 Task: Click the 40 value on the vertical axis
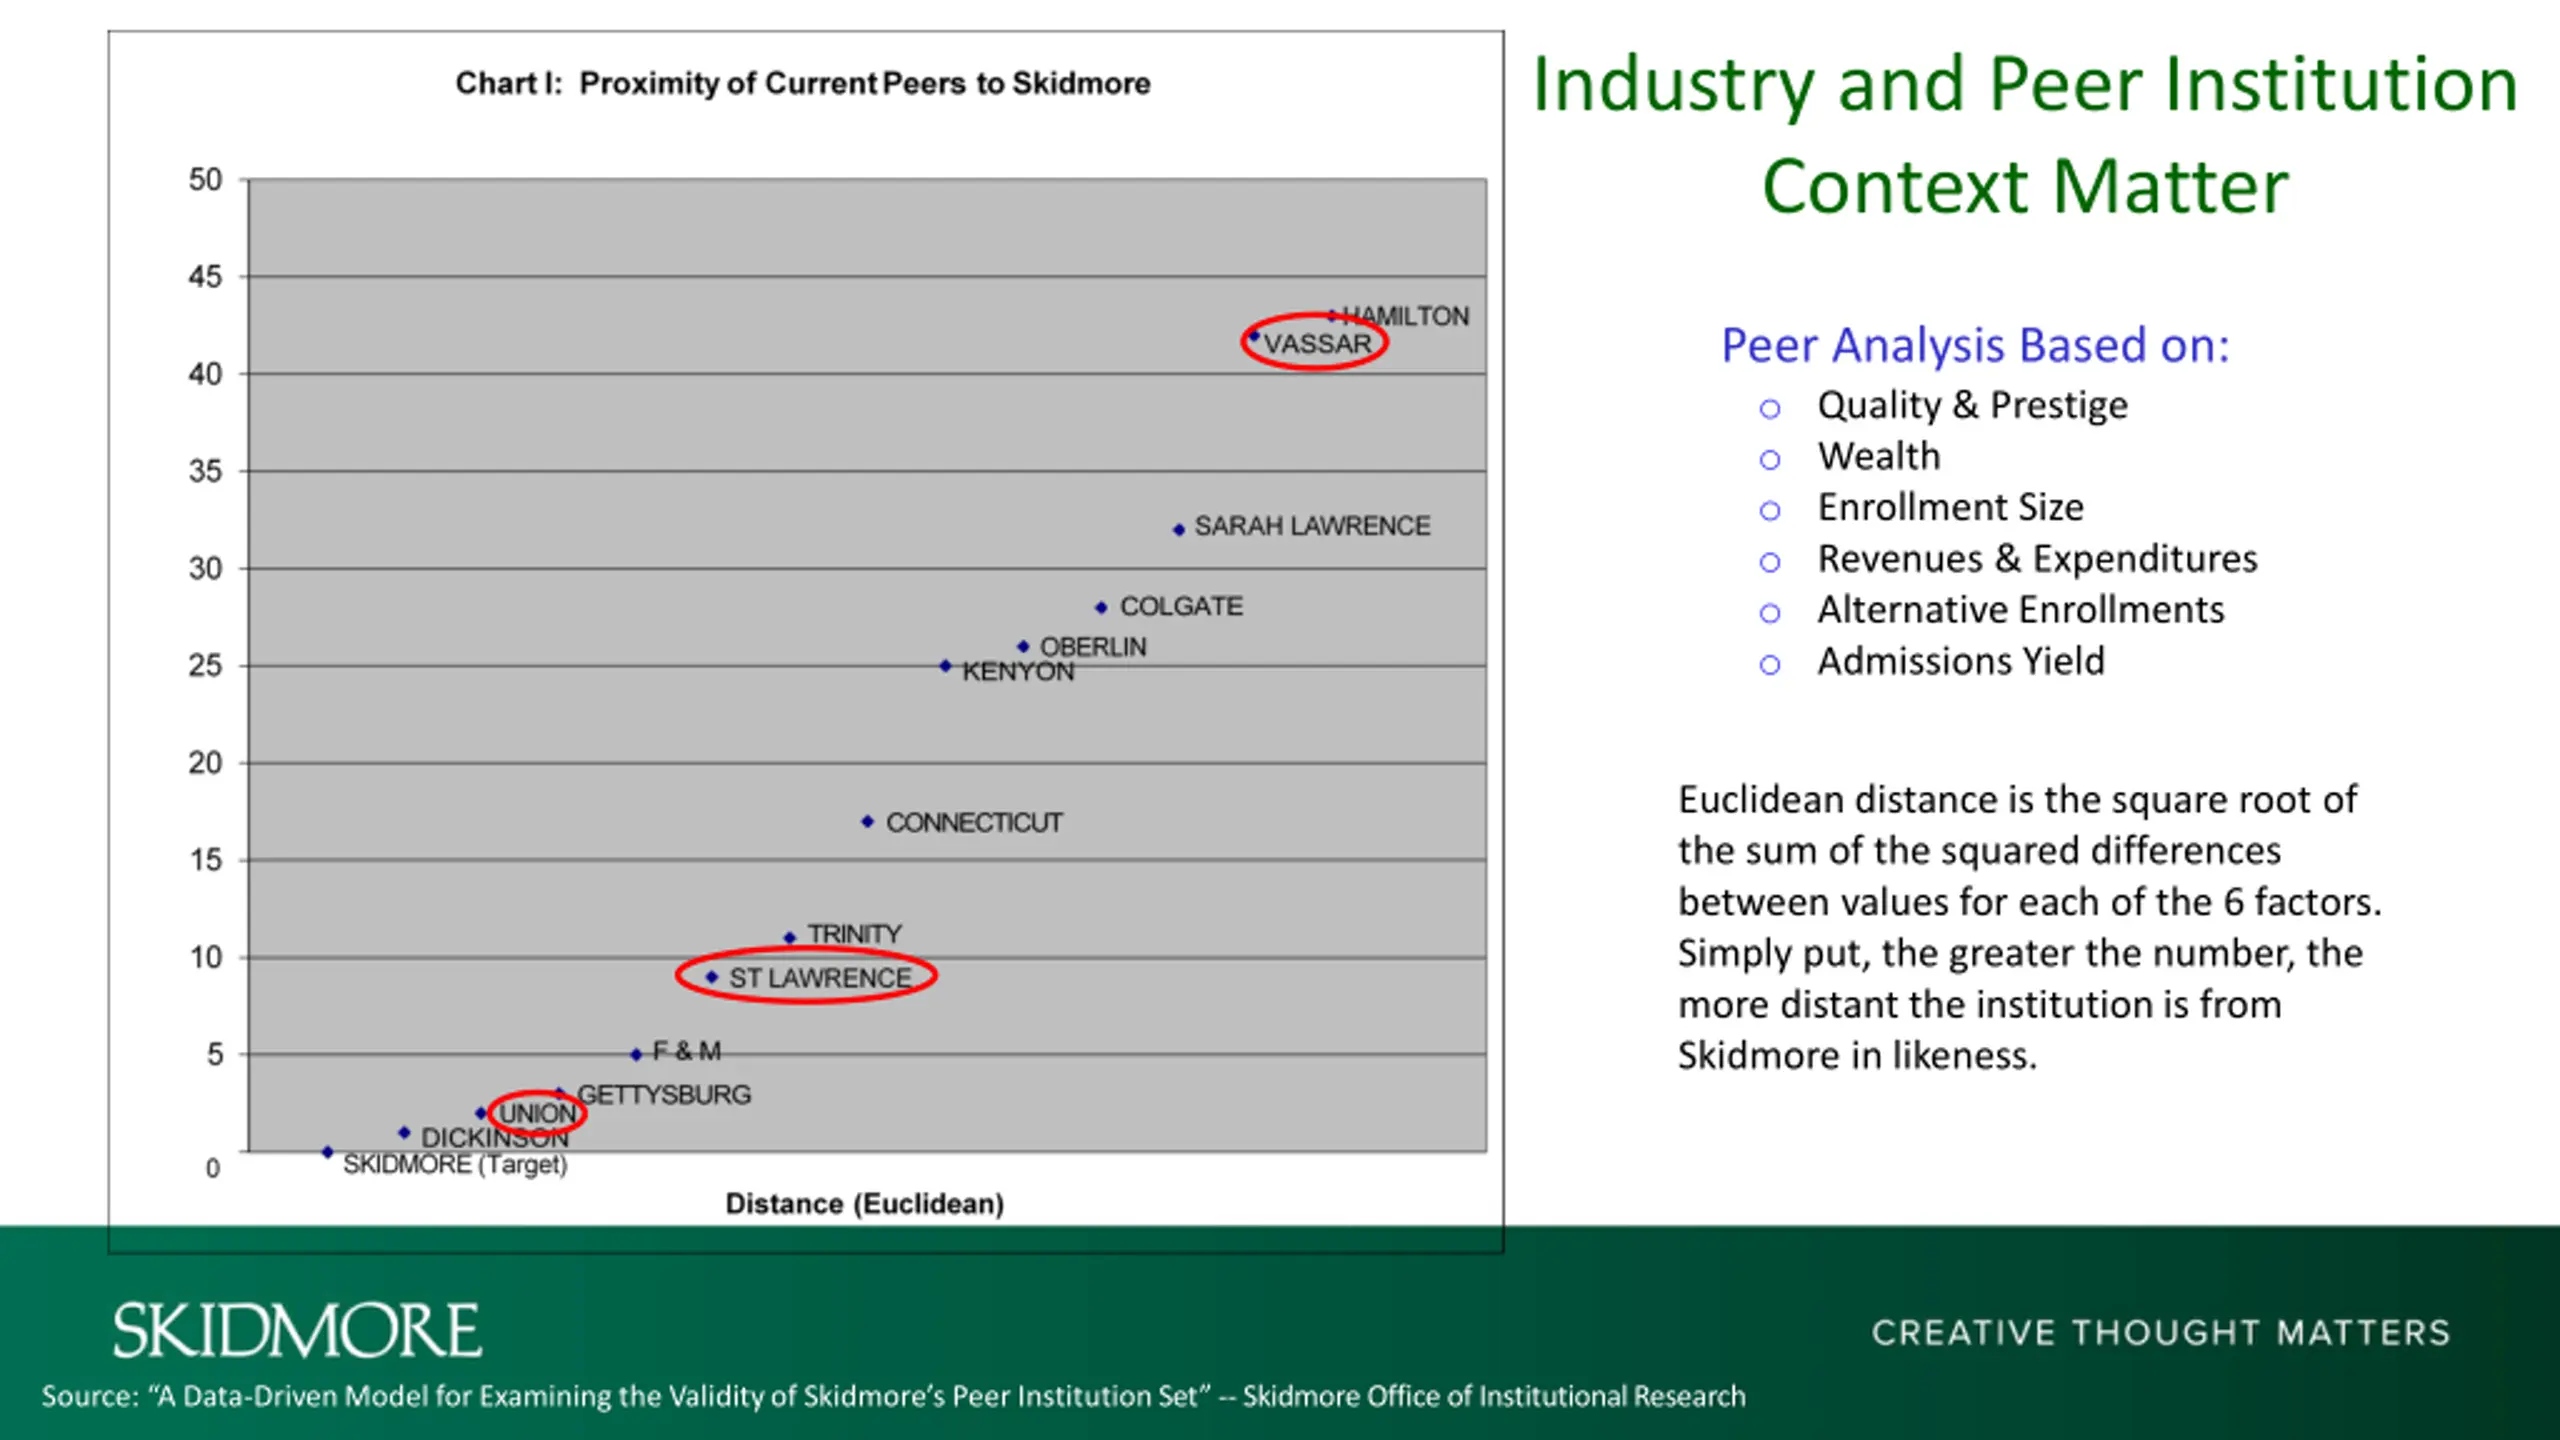point(205,374)
